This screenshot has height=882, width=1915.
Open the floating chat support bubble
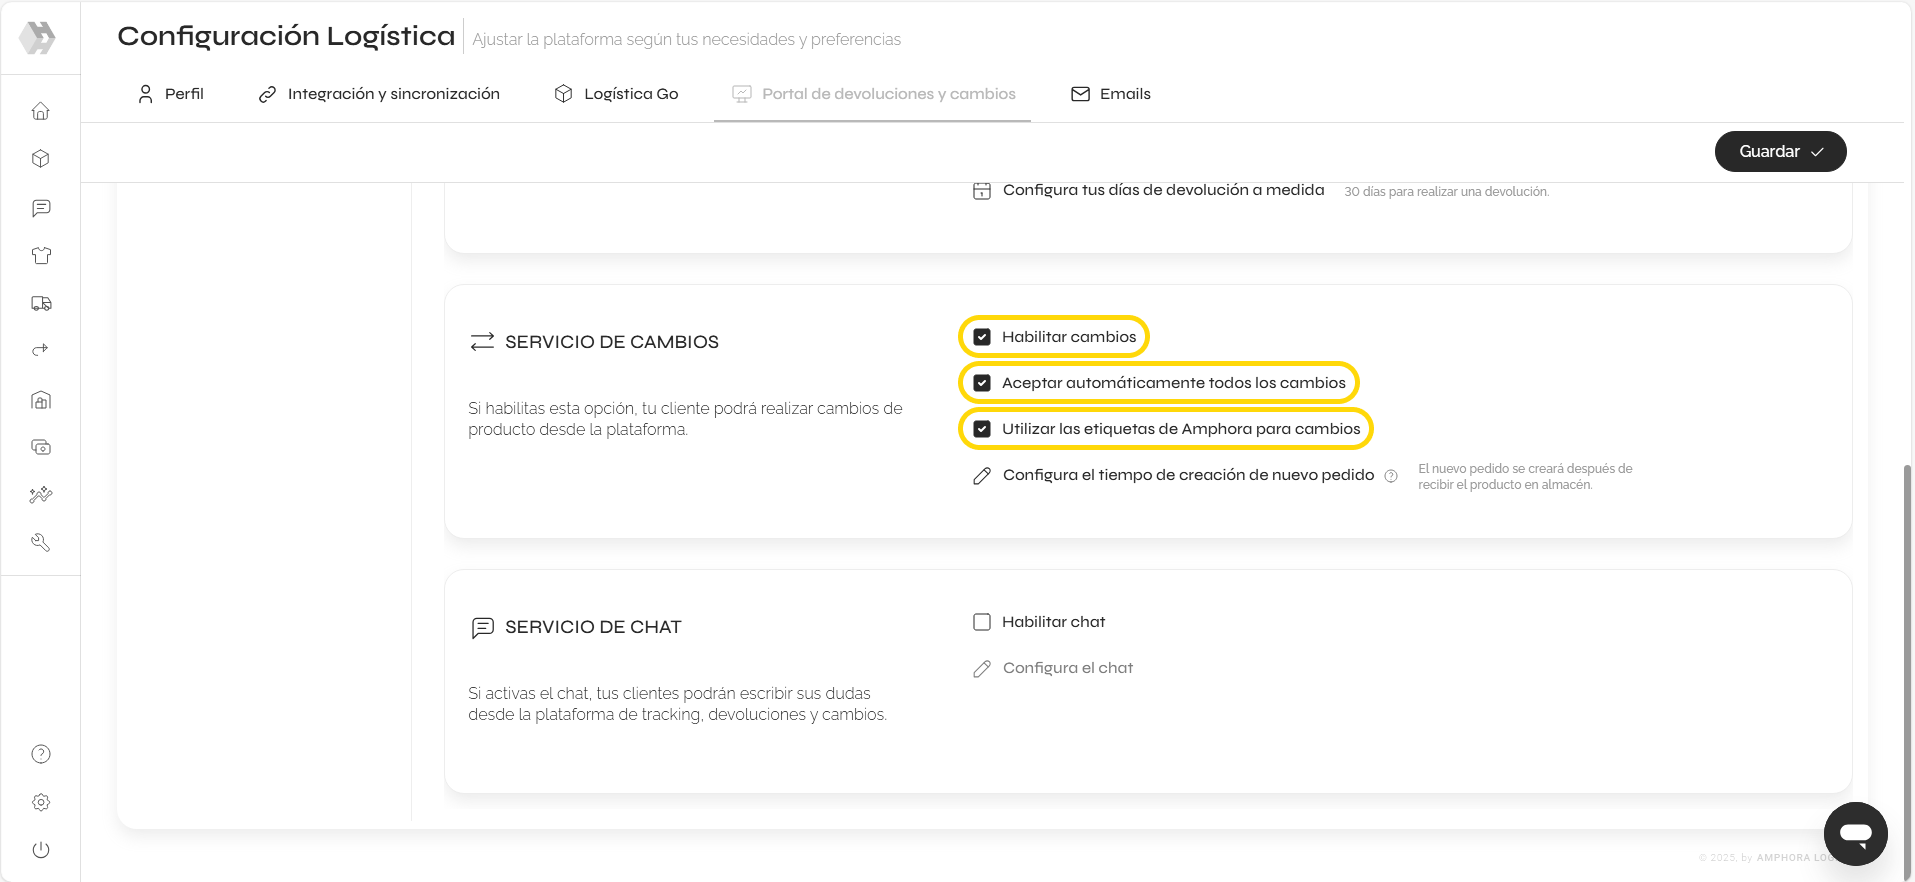coord(1855,833)
